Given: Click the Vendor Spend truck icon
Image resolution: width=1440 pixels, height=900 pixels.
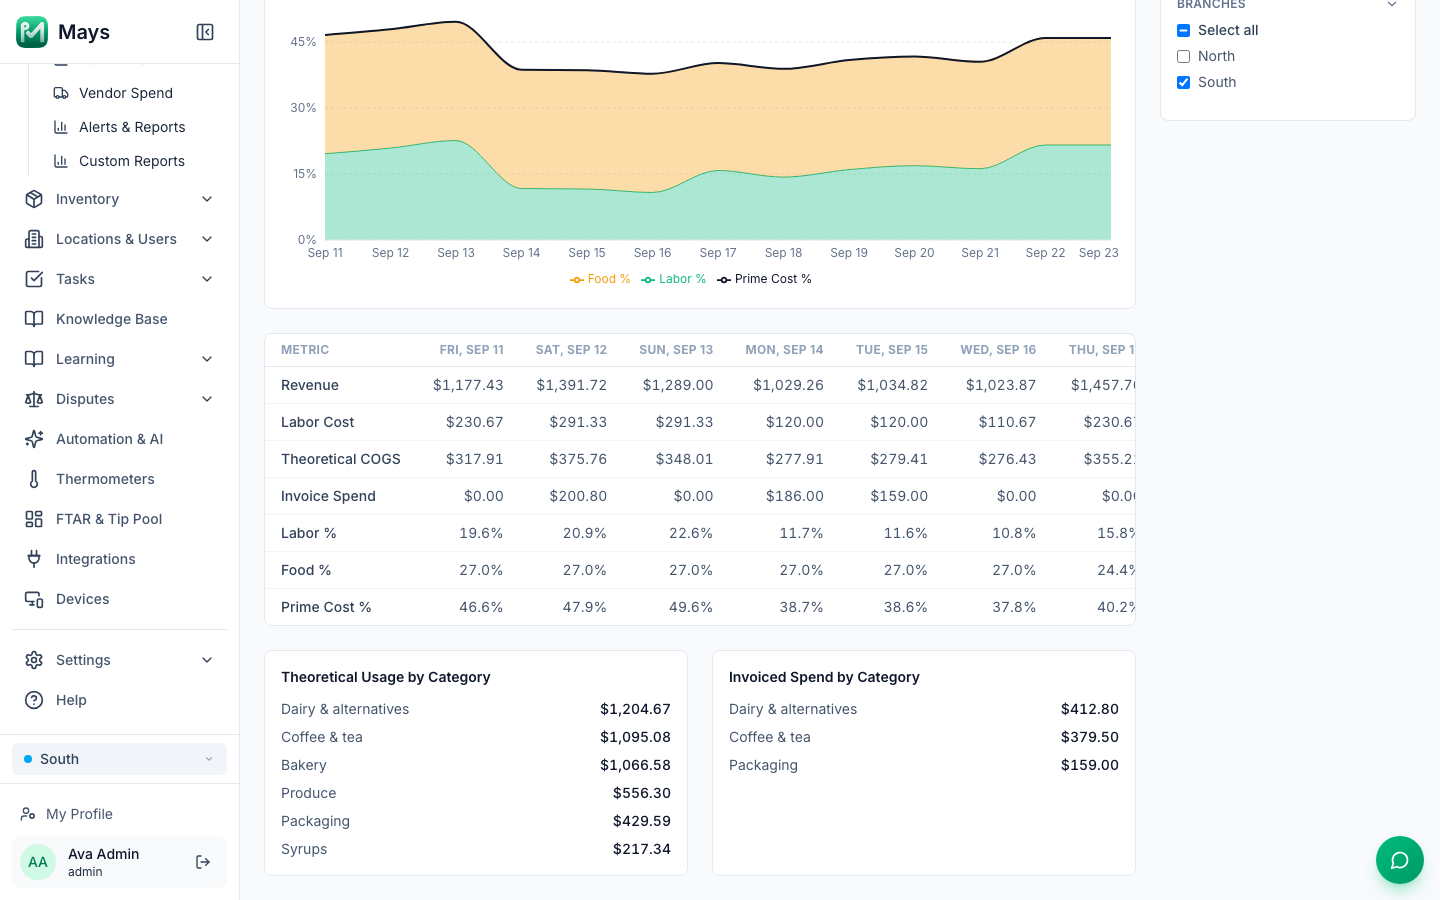Looking at the screenshot, I should 61,93.
